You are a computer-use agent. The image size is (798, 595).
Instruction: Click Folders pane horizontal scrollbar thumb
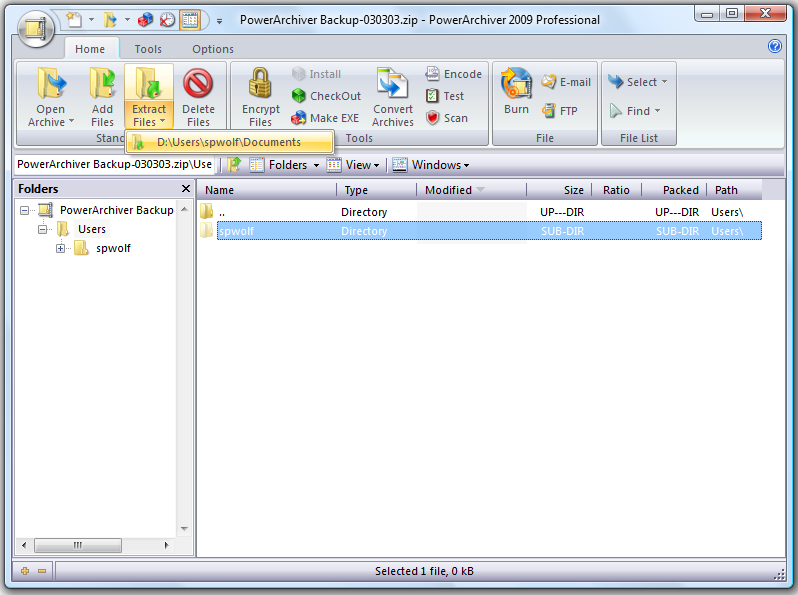coord(78,546)
